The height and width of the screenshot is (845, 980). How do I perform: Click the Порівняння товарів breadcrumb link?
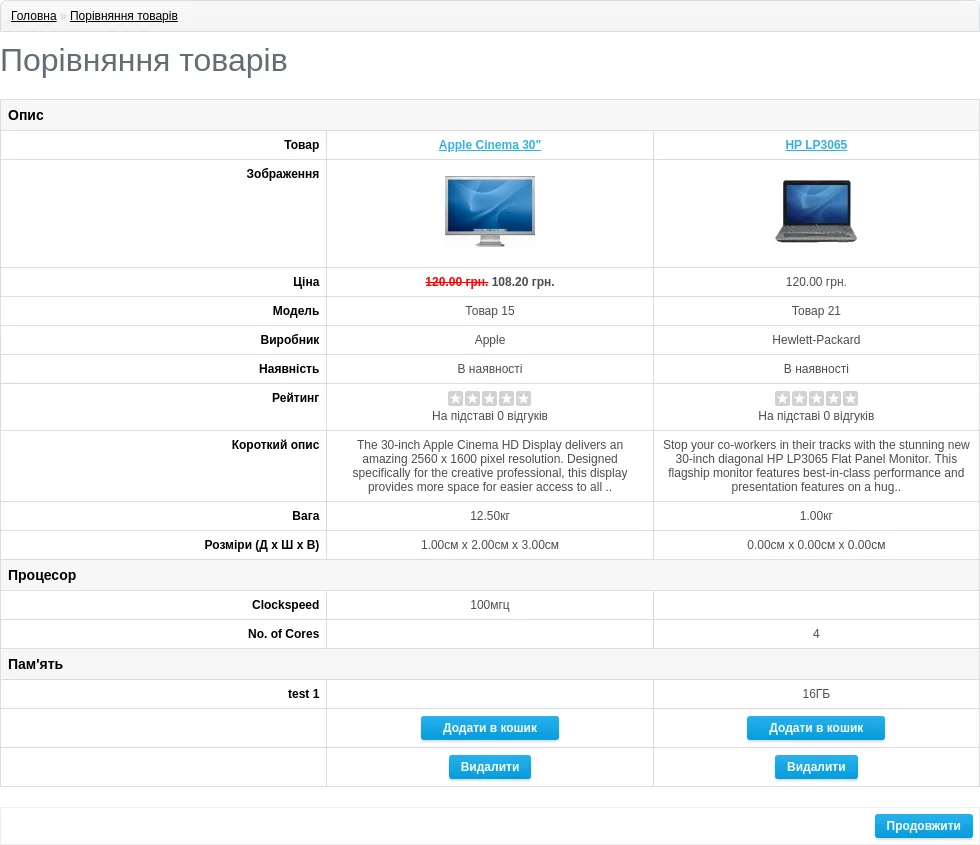(124, 16)
